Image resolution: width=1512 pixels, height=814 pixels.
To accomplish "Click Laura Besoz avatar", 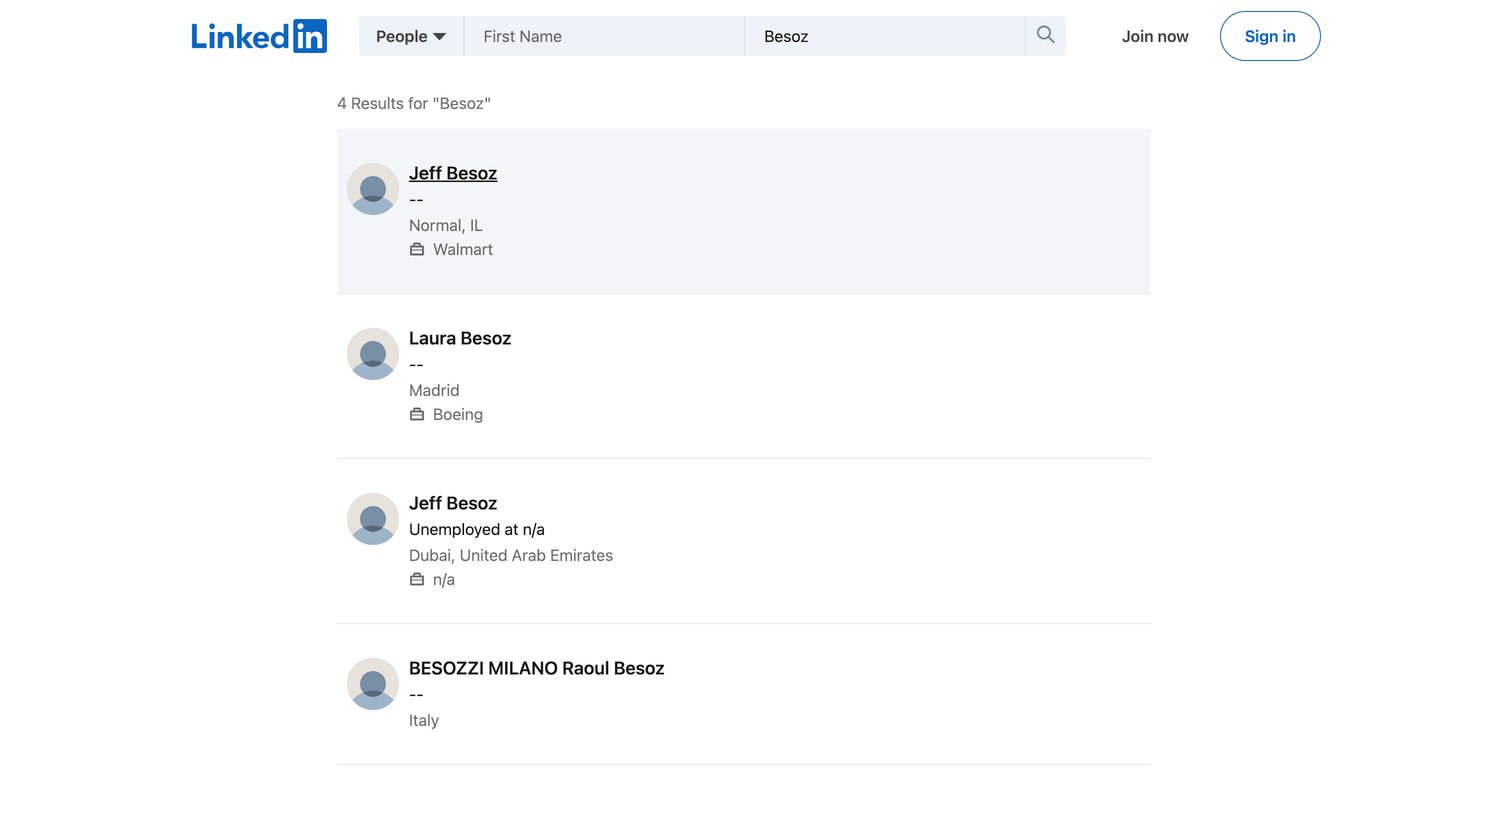I will click(x=373, y=354).
